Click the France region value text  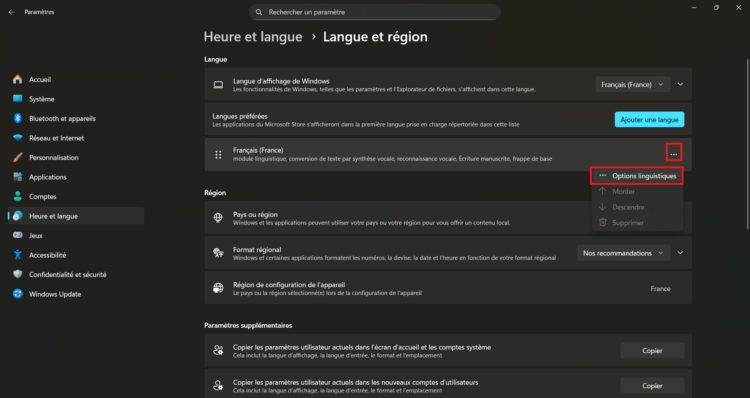(x=660, y=288)
